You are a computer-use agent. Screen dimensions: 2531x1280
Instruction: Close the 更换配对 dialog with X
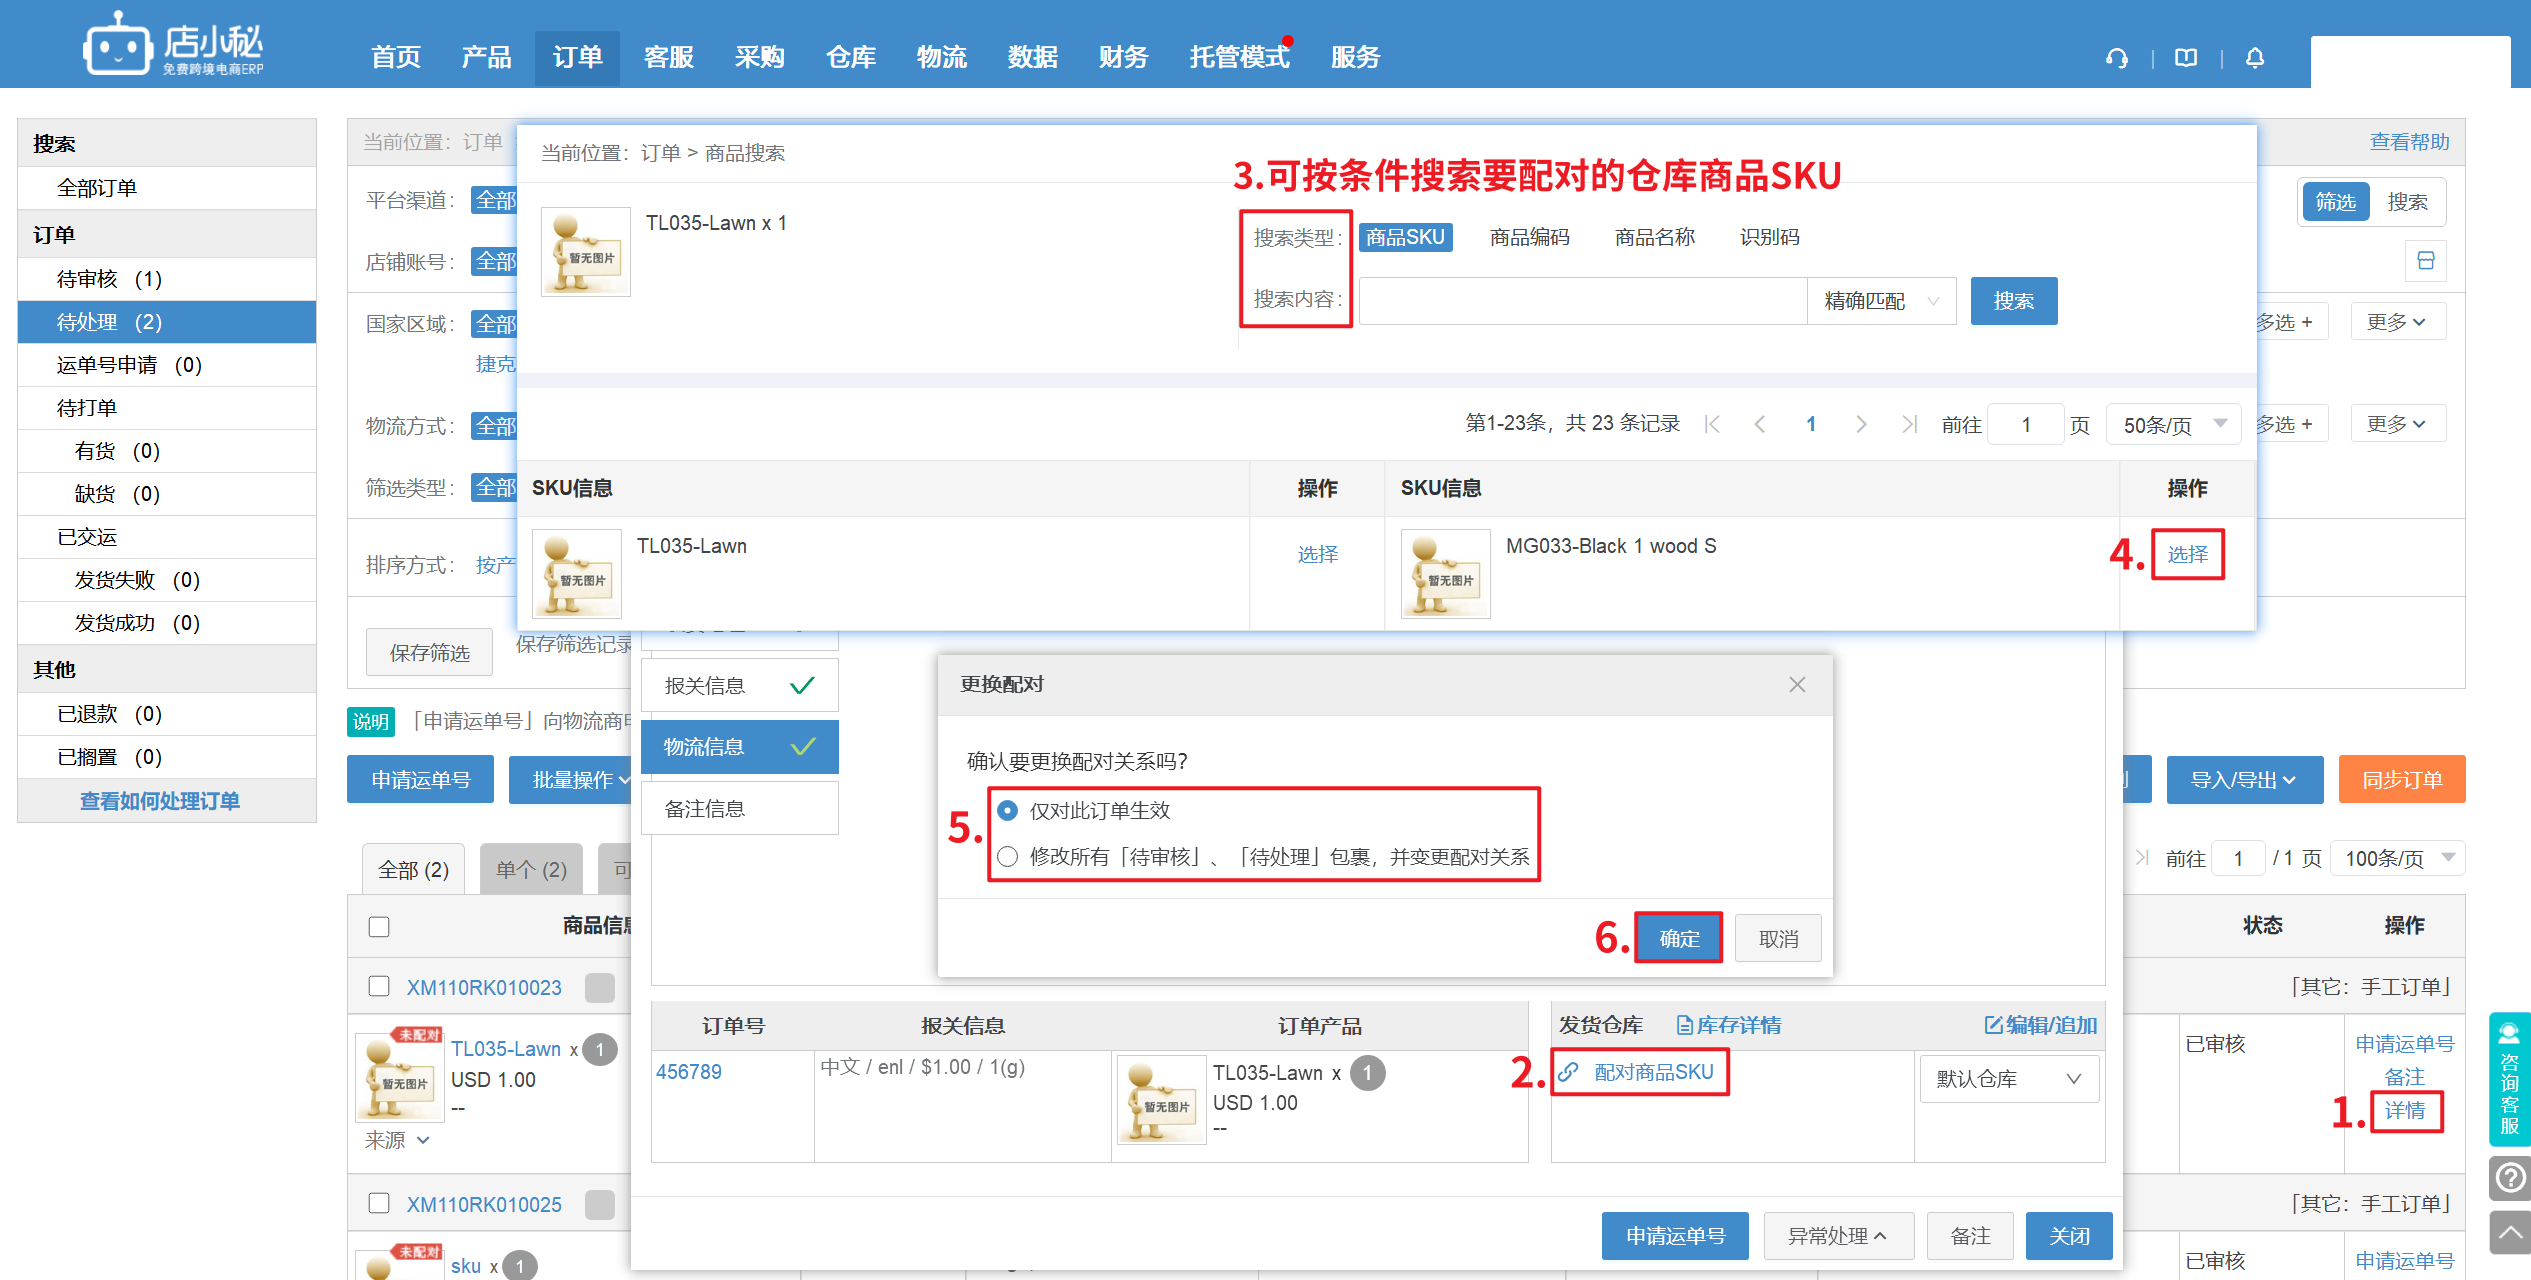pos(1797,685)
